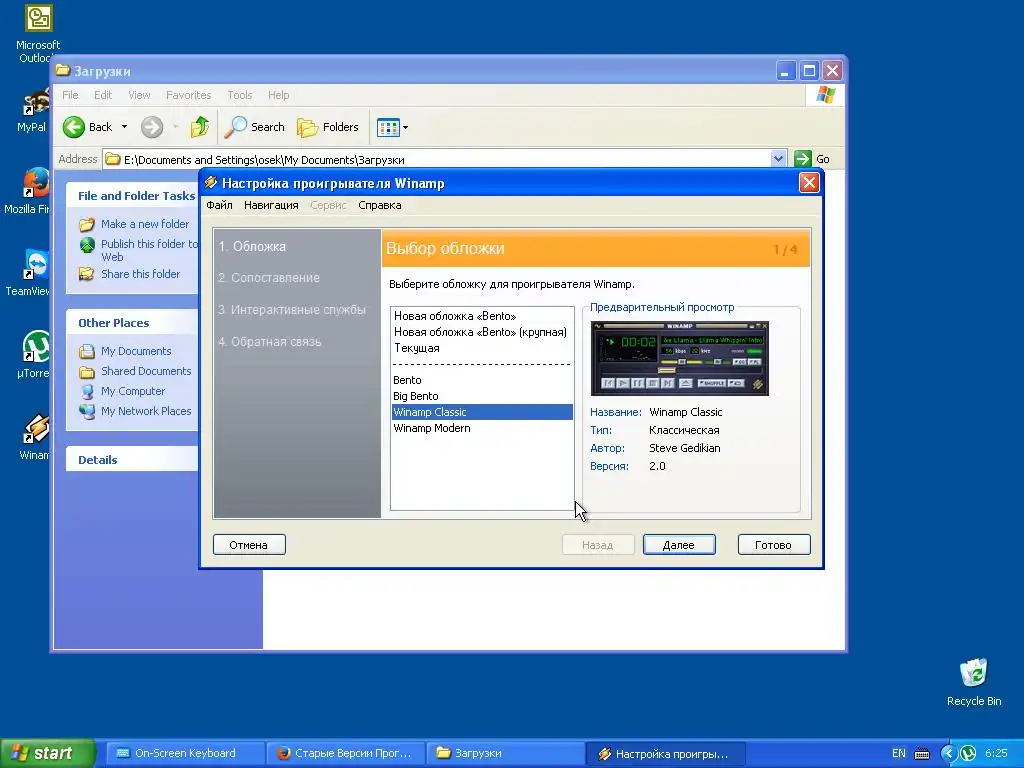Viewport: 1024px width, 768px height.
Task: Click EN language indicator in tray
Action: [899, 754]
